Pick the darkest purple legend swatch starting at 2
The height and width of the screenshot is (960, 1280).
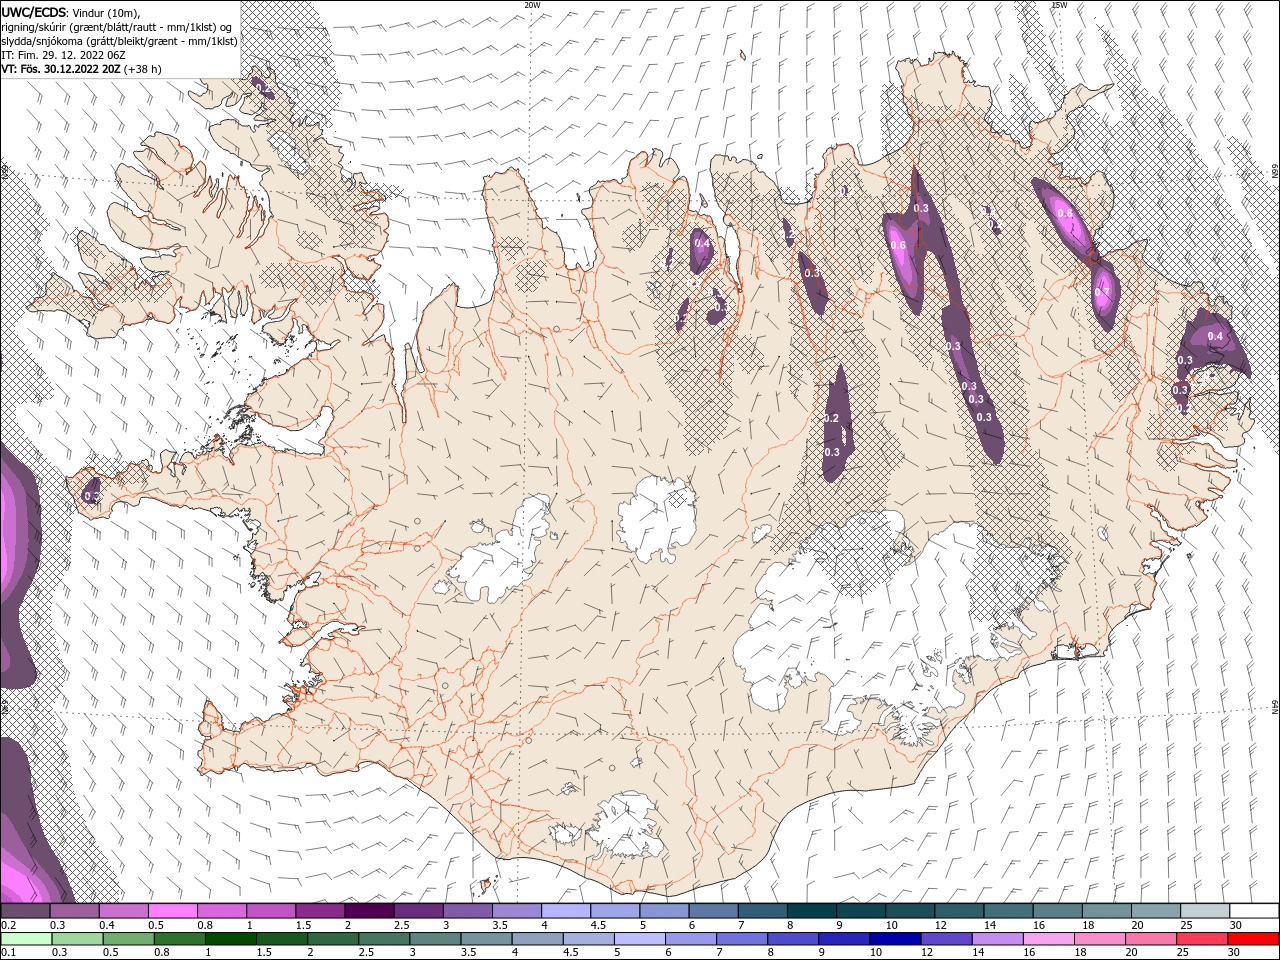[x=369, y=911]
